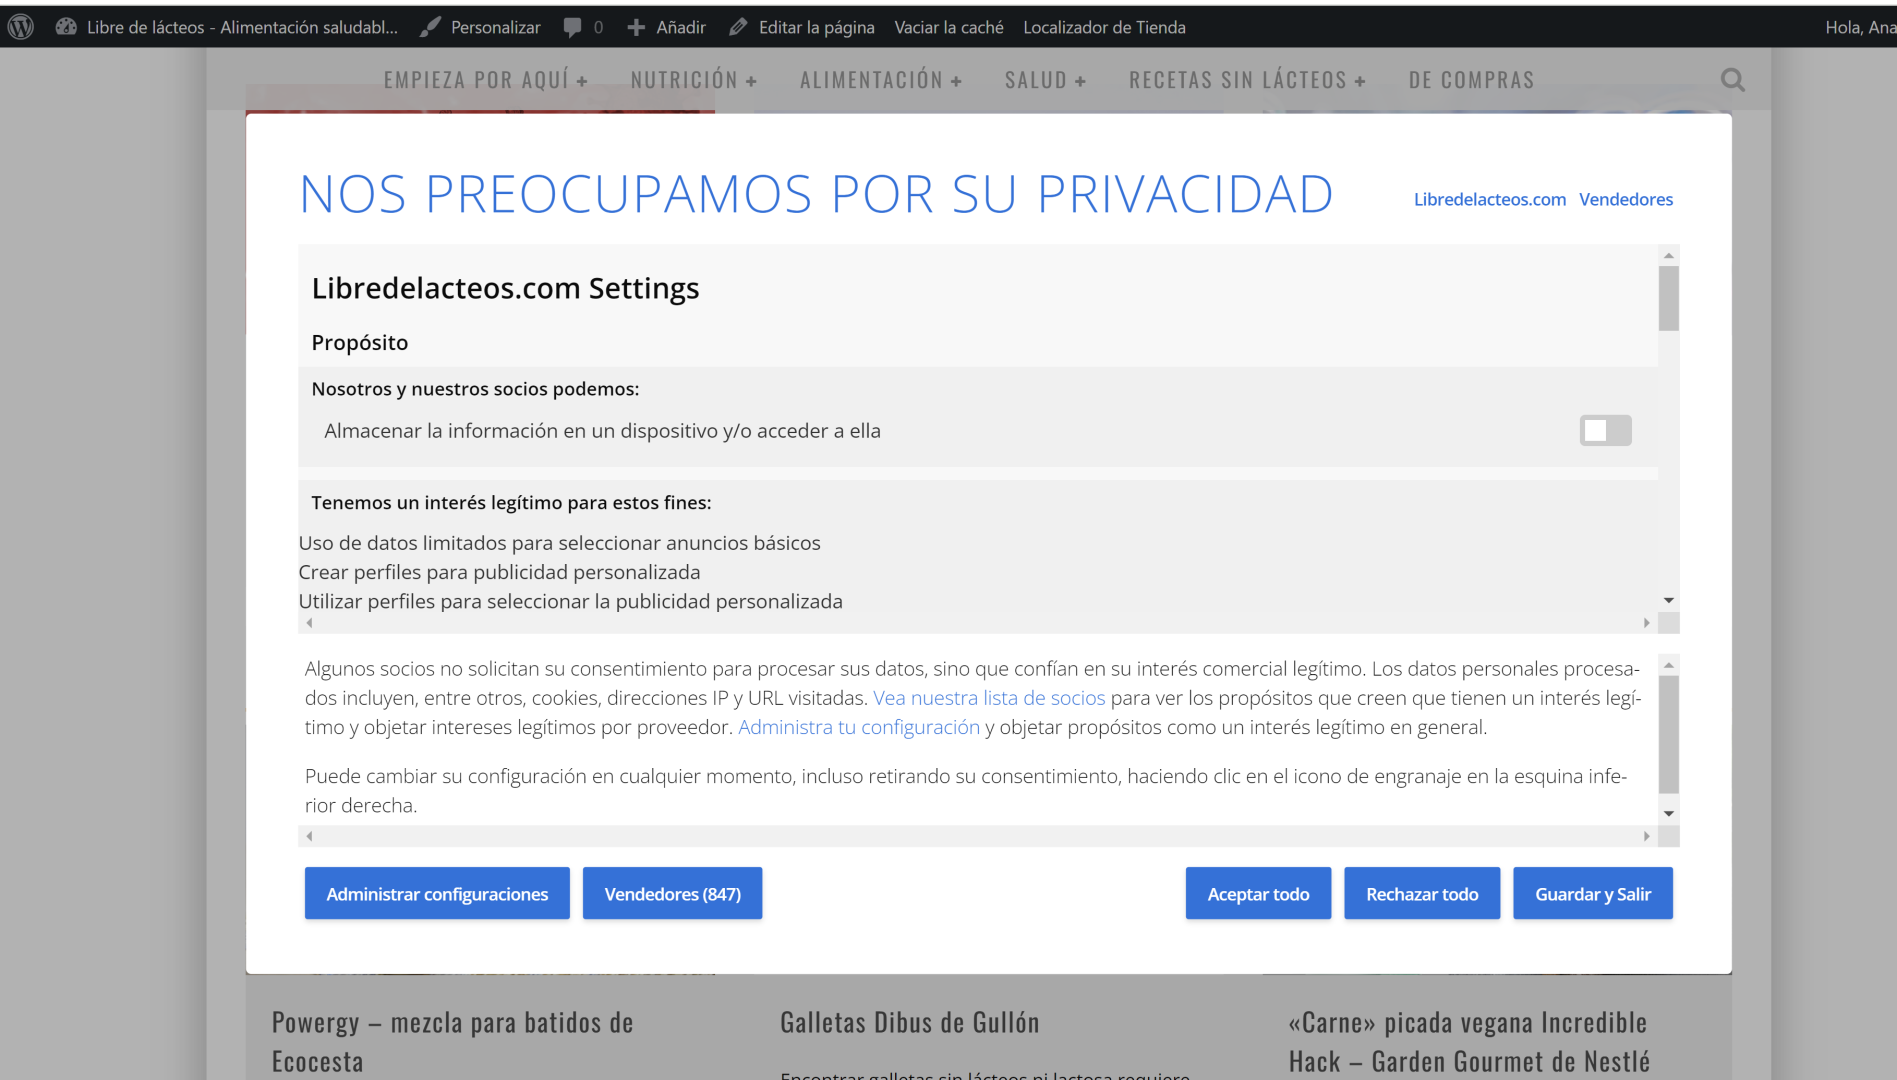
Task: Open the 'Libre de lácteos' site name menu
Action: [242, 27]
